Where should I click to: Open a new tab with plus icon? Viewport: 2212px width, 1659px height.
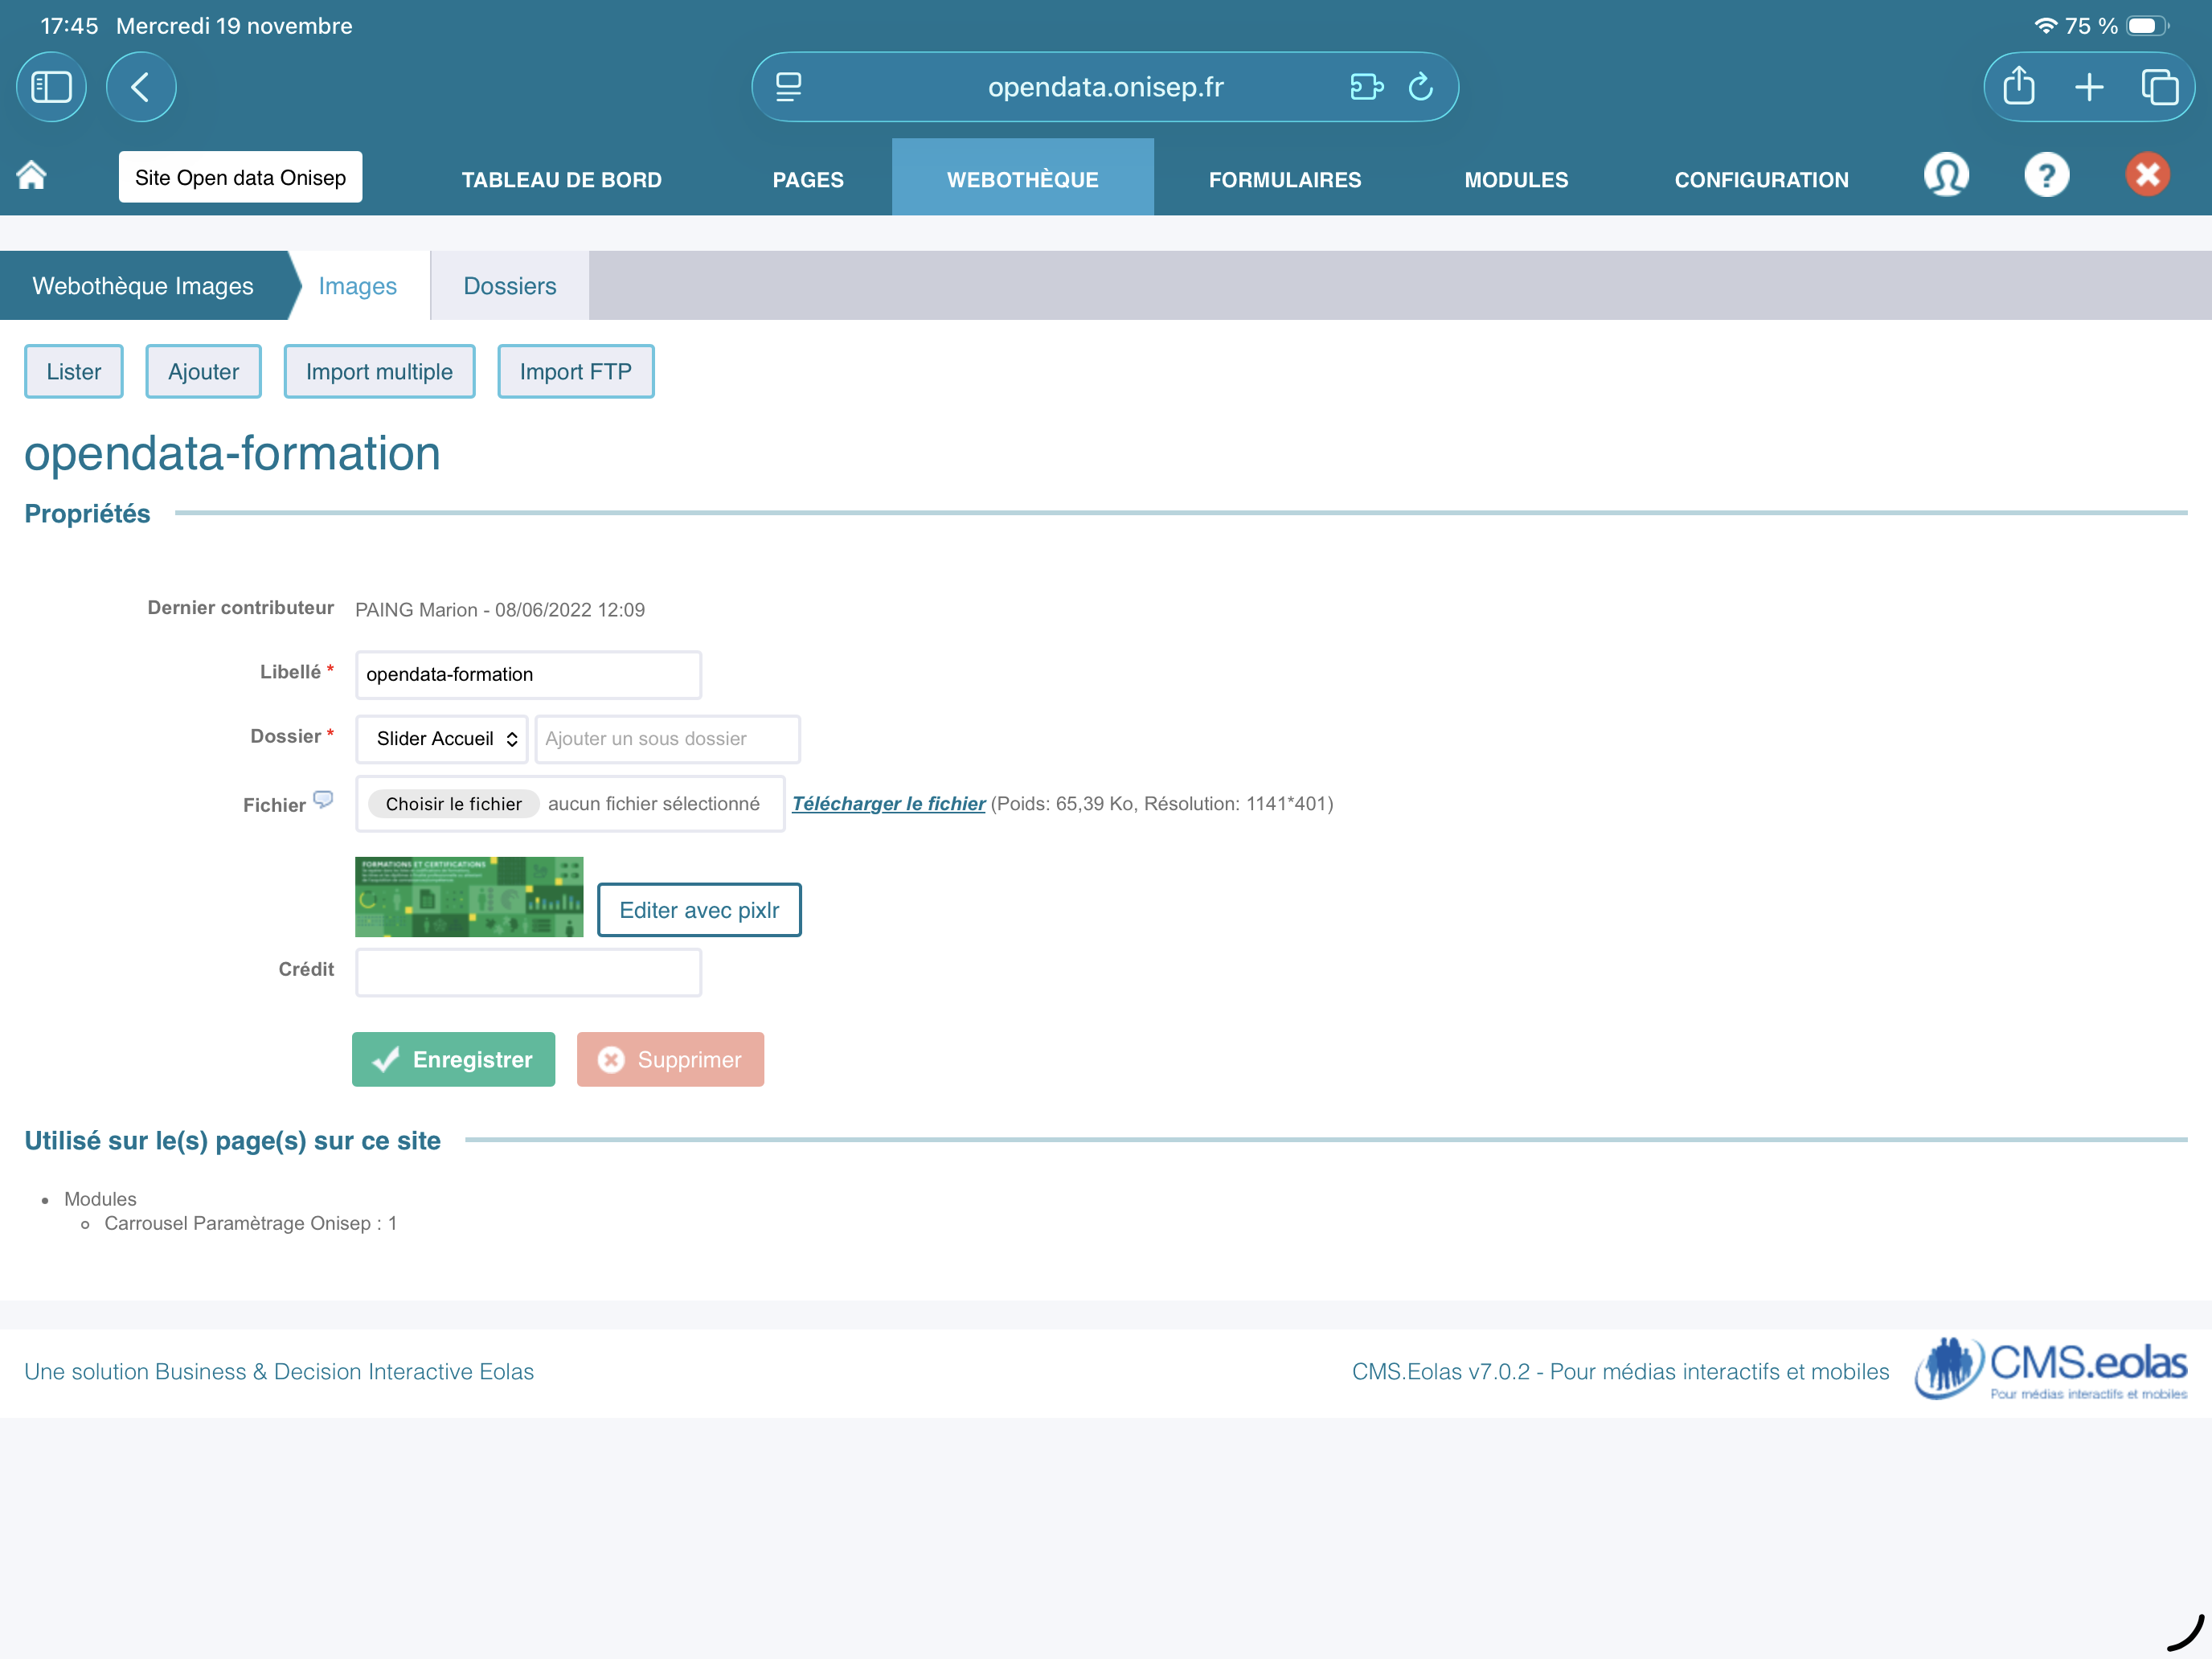(2089, 87)
